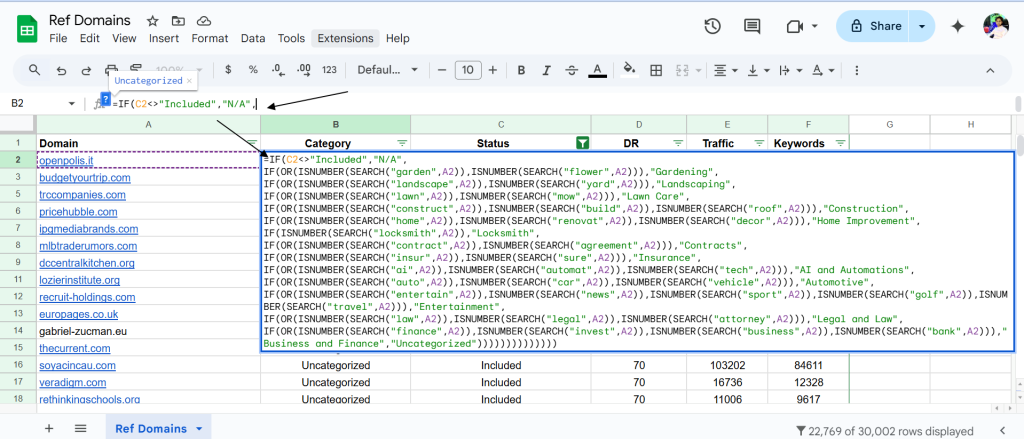Image resolution: width=1024 pixels, height=439 pixels.
Task: Click the undo arrow in toolbar
Action: tap(61, 70)
